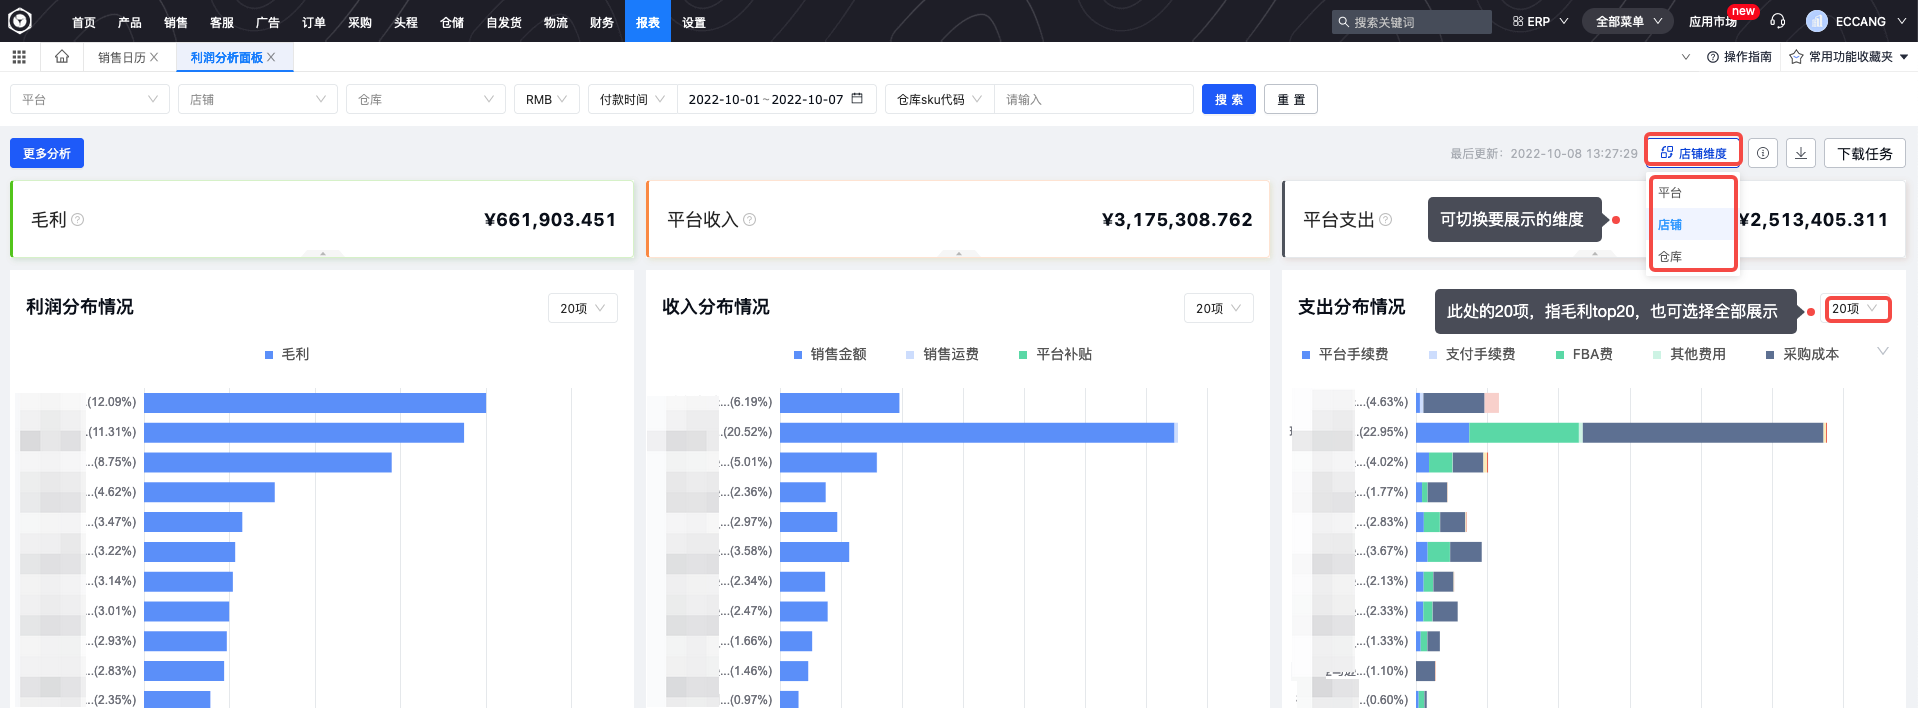This screenshot has height=708, width=1918.
Task: Open the 平台 filter dropdown
Action: [89, 99]
